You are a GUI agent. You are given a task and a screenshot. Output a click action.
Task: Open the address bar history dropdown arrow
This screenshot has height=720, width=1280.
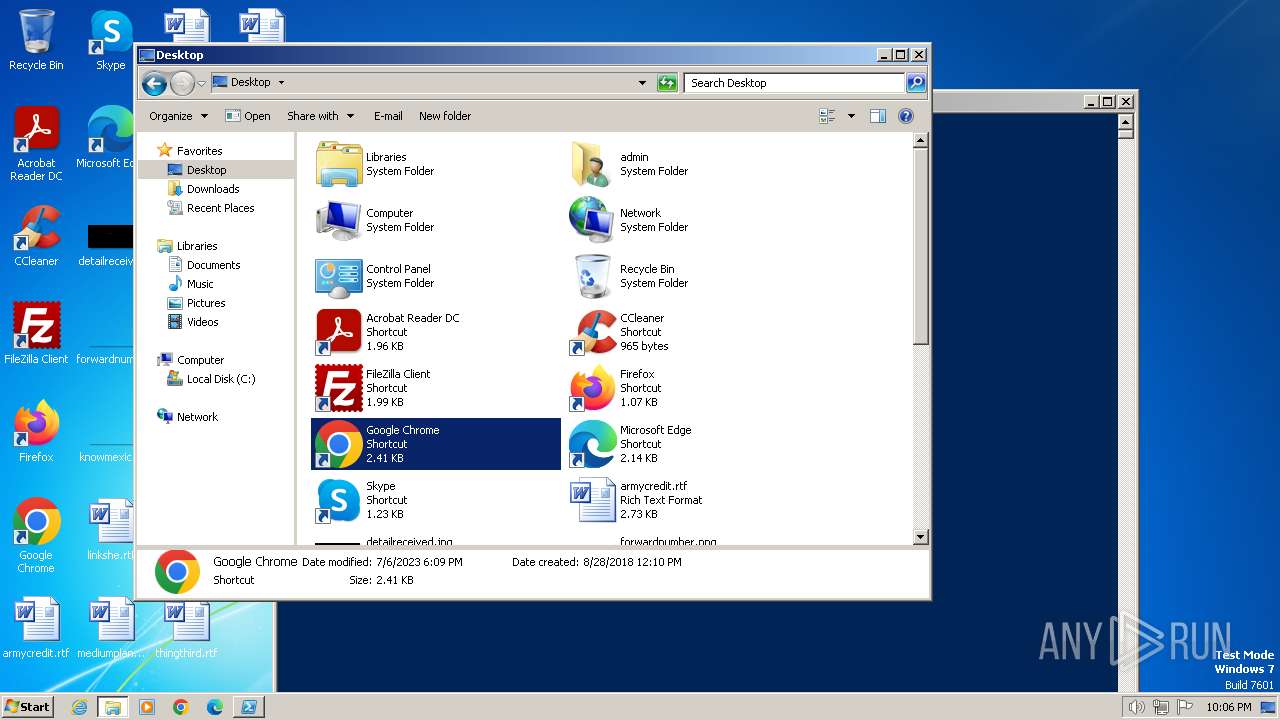point(642,83)
